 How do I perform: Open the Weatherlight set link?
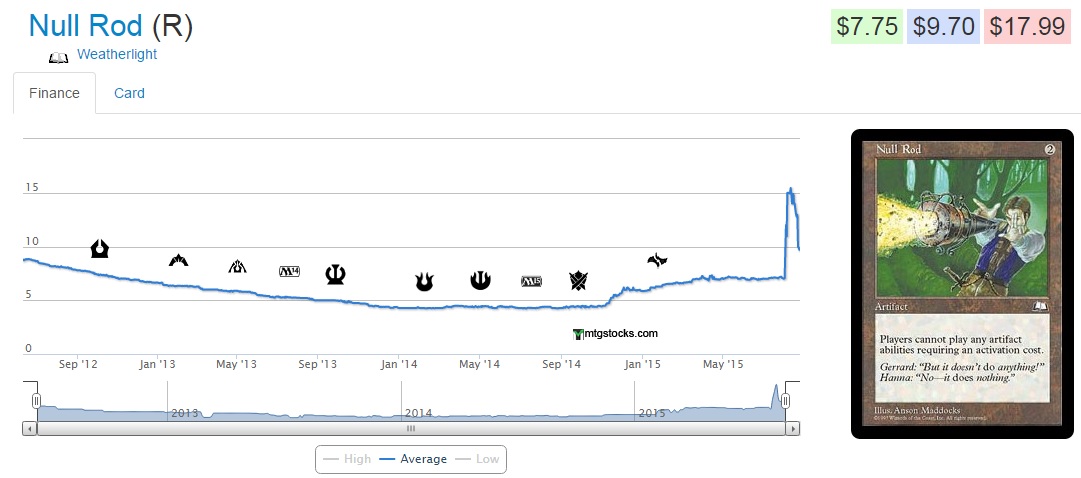pyautogui.click(x=116, y=54)
